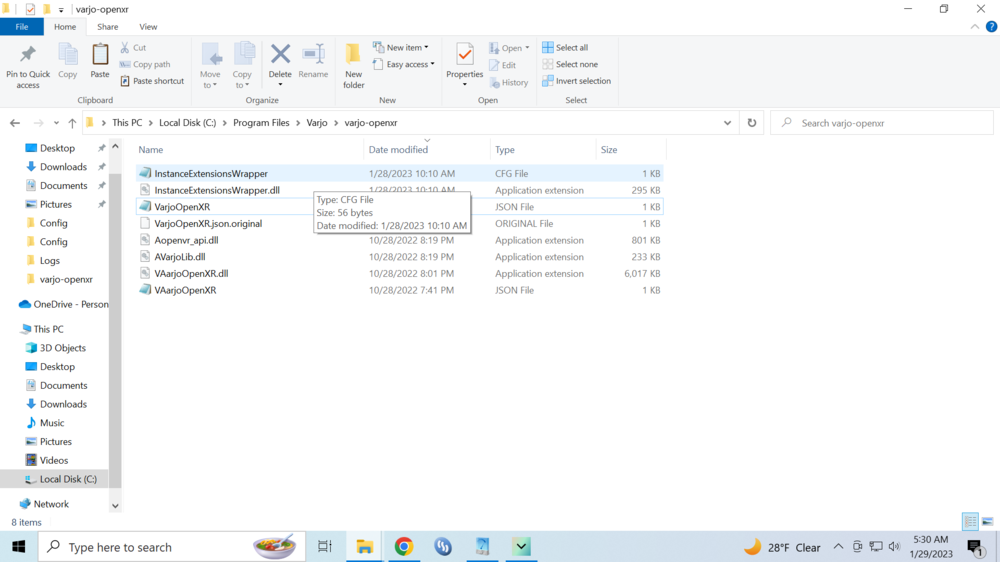Click This PC in address breadcrumb
The width and height of the screenshot is (1000, 562).
[x=127, y=122]
